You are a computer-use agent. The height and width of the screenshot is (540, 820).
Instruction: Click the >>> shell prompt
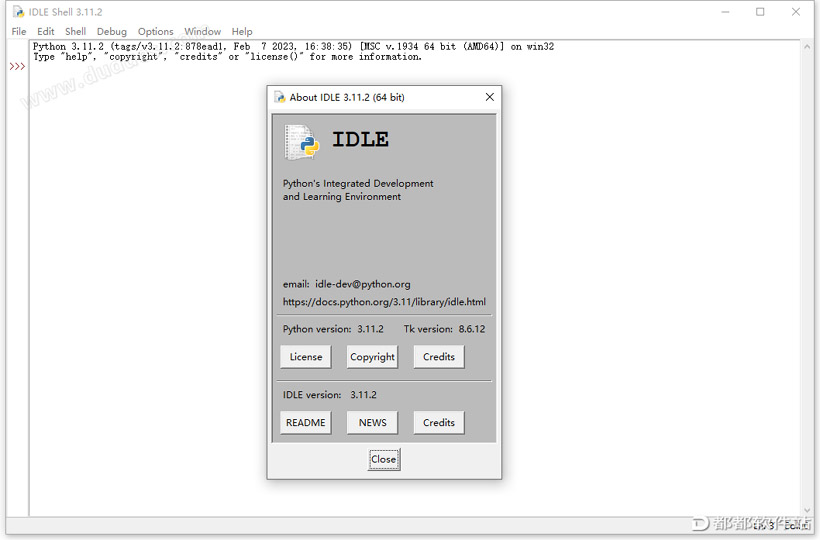pyautogui.click(x=17, y=66)
